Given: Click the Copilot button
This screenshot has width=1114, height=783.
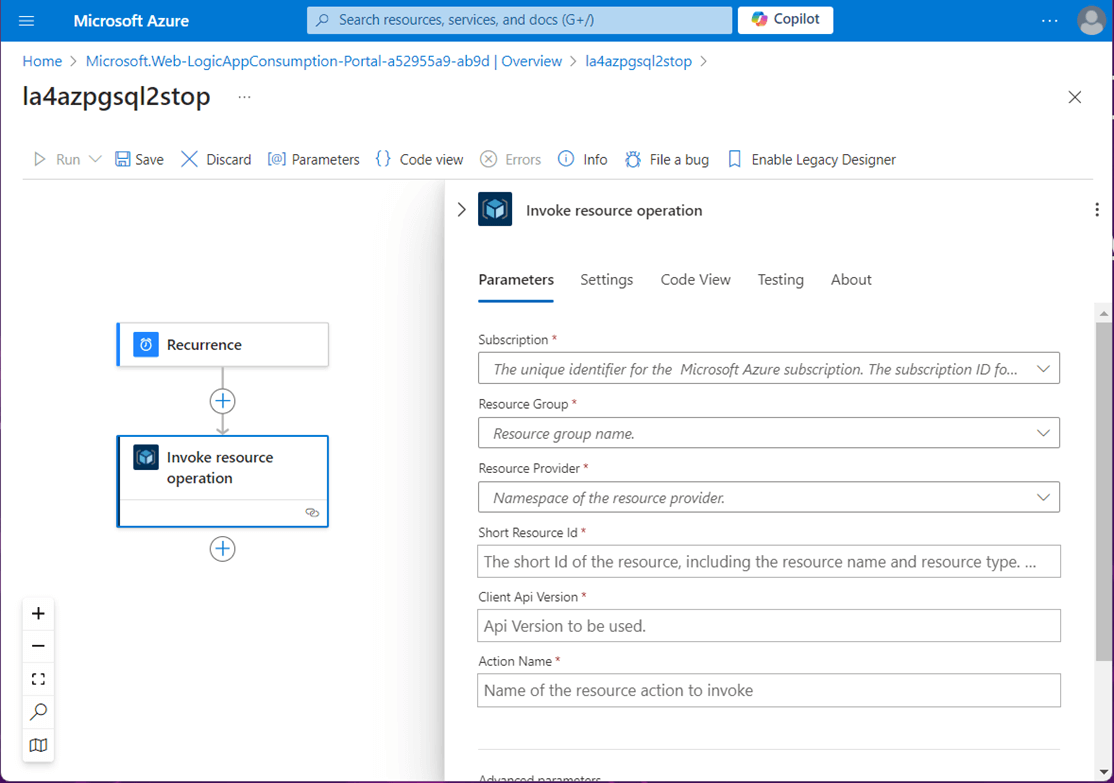Looking at the screenshot, I should (x=785, y=20).
